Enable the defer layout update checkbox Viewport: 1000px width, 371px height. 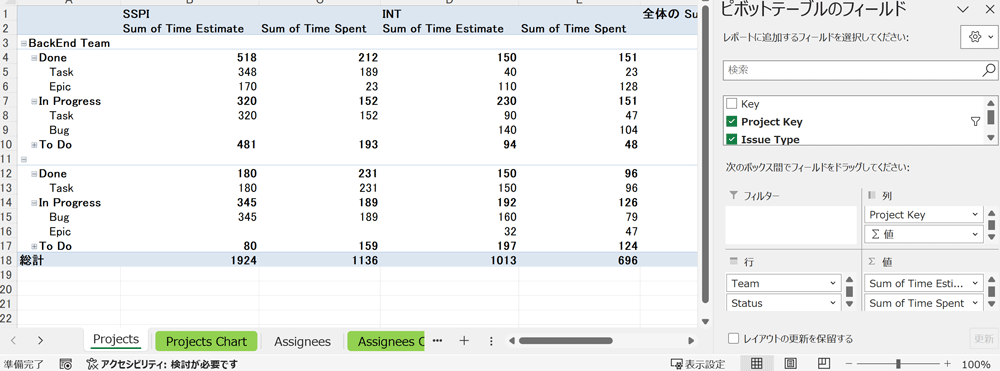[x=733, y=338]
